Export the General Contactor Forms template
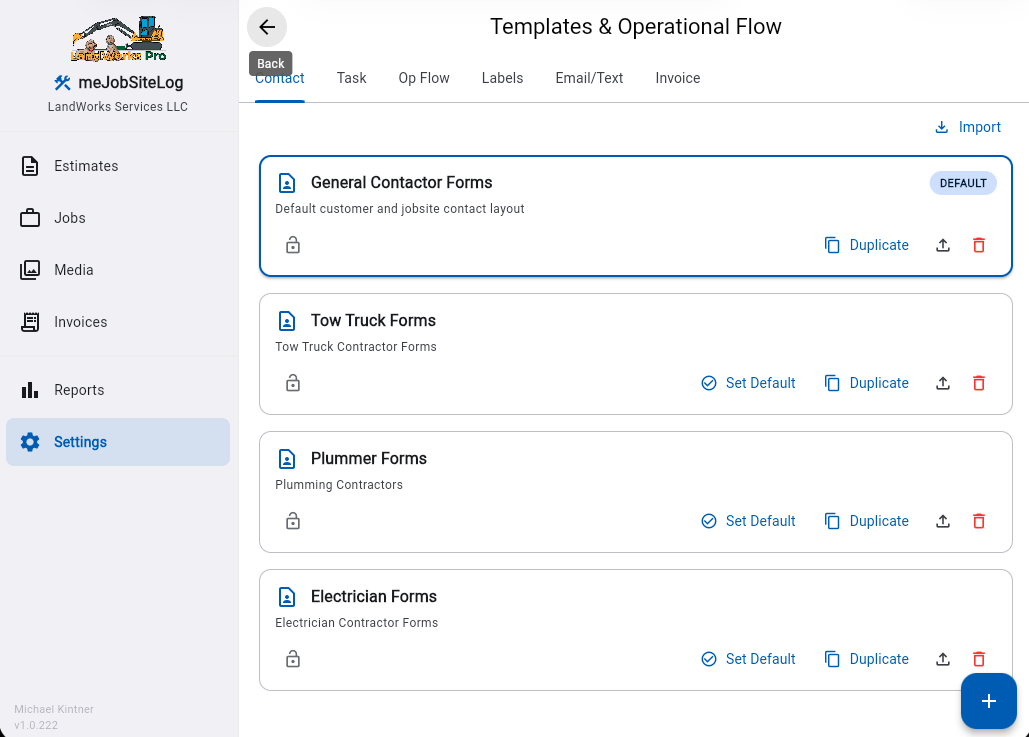Screen dimensions: 1029x737 tap(942, 245)
